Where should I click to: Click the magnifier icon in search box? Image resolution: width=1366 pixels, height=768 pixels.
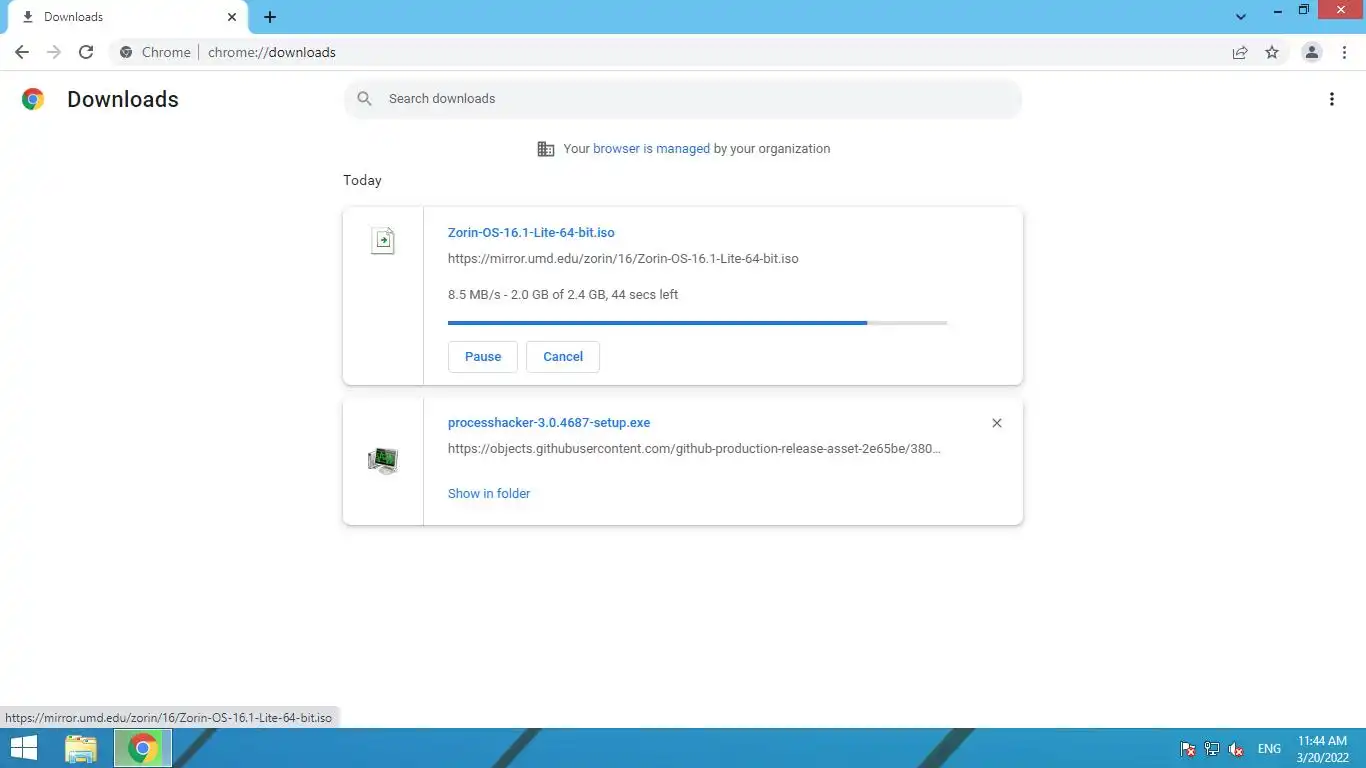365,99
